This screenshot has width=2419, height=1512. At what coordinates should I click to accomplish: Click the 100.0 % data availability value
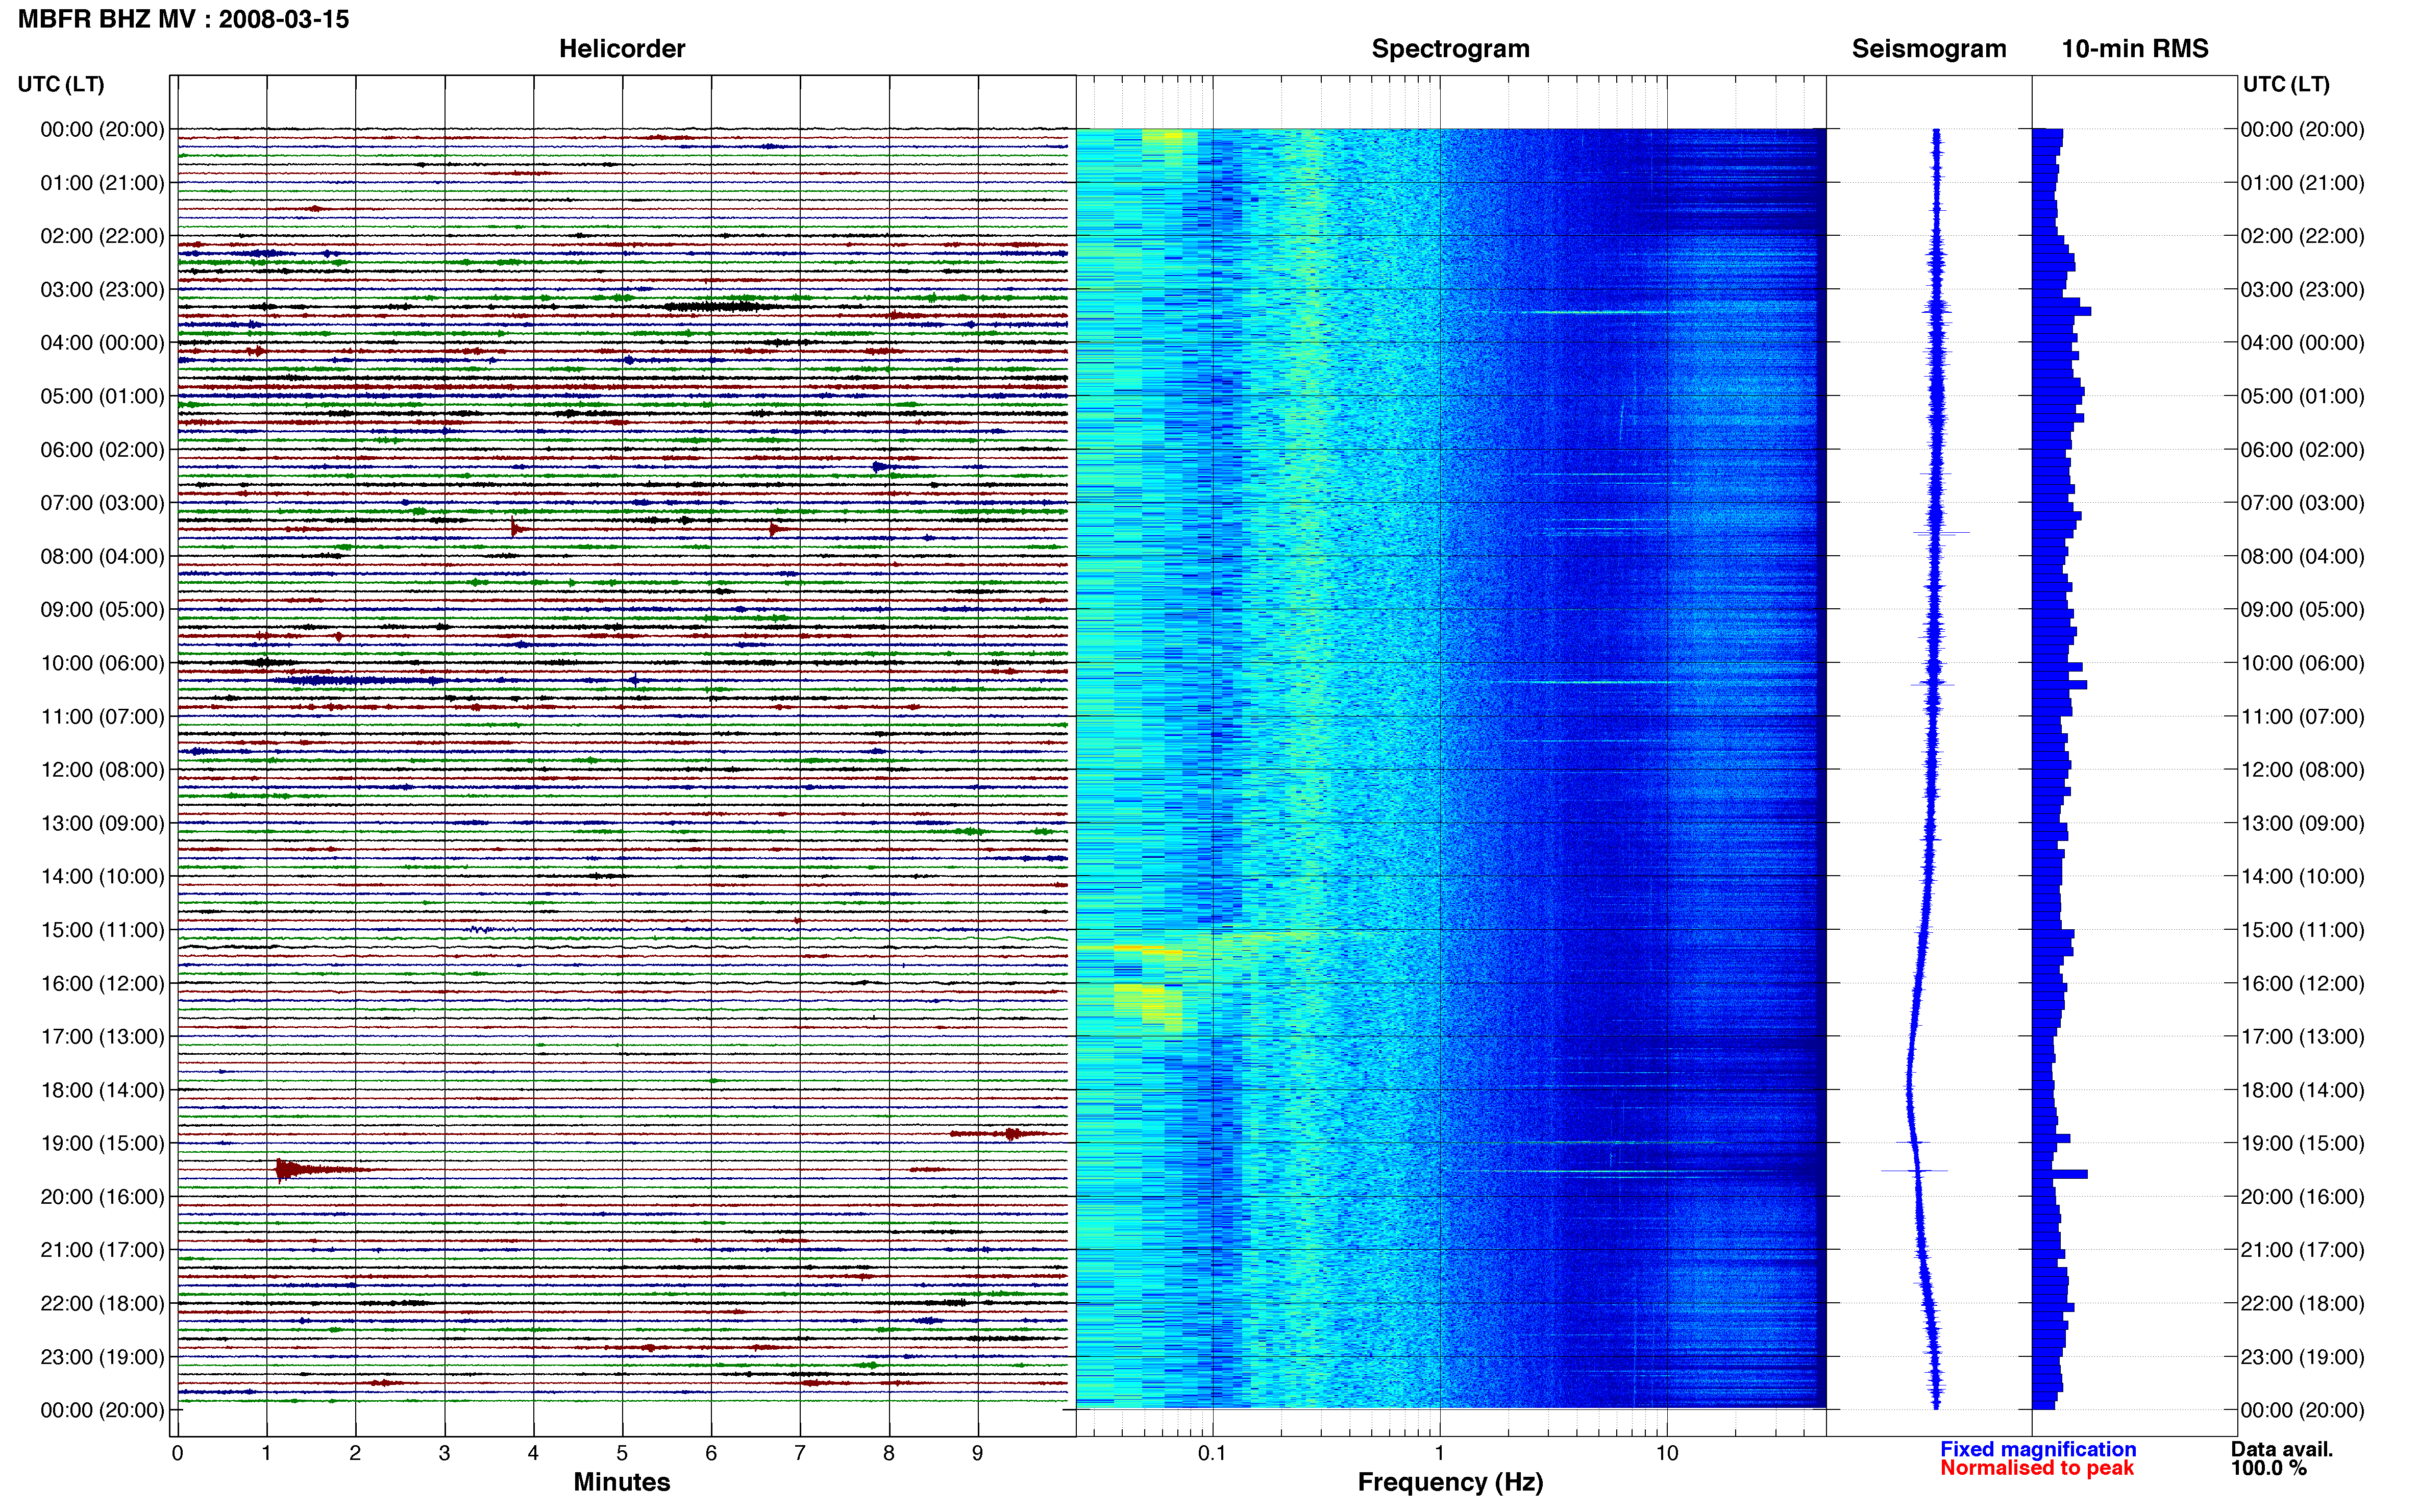click(2269, 1468)
